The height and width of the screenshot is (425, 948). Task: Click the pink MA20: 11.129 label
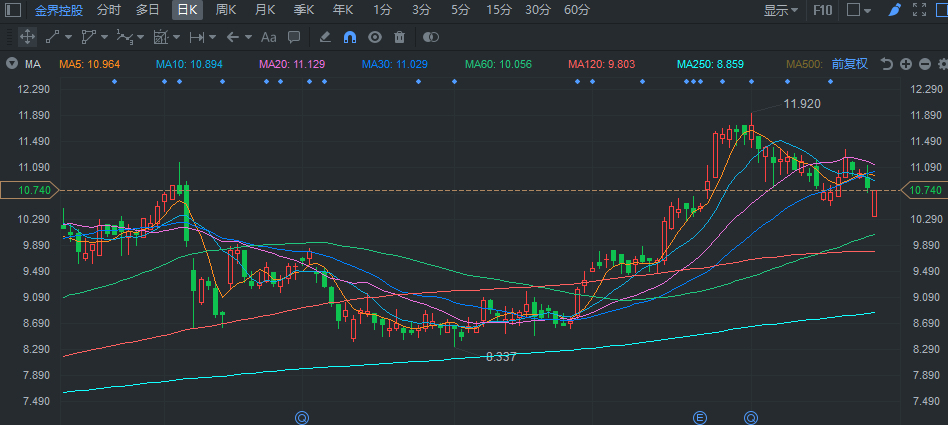coord(292,64)
